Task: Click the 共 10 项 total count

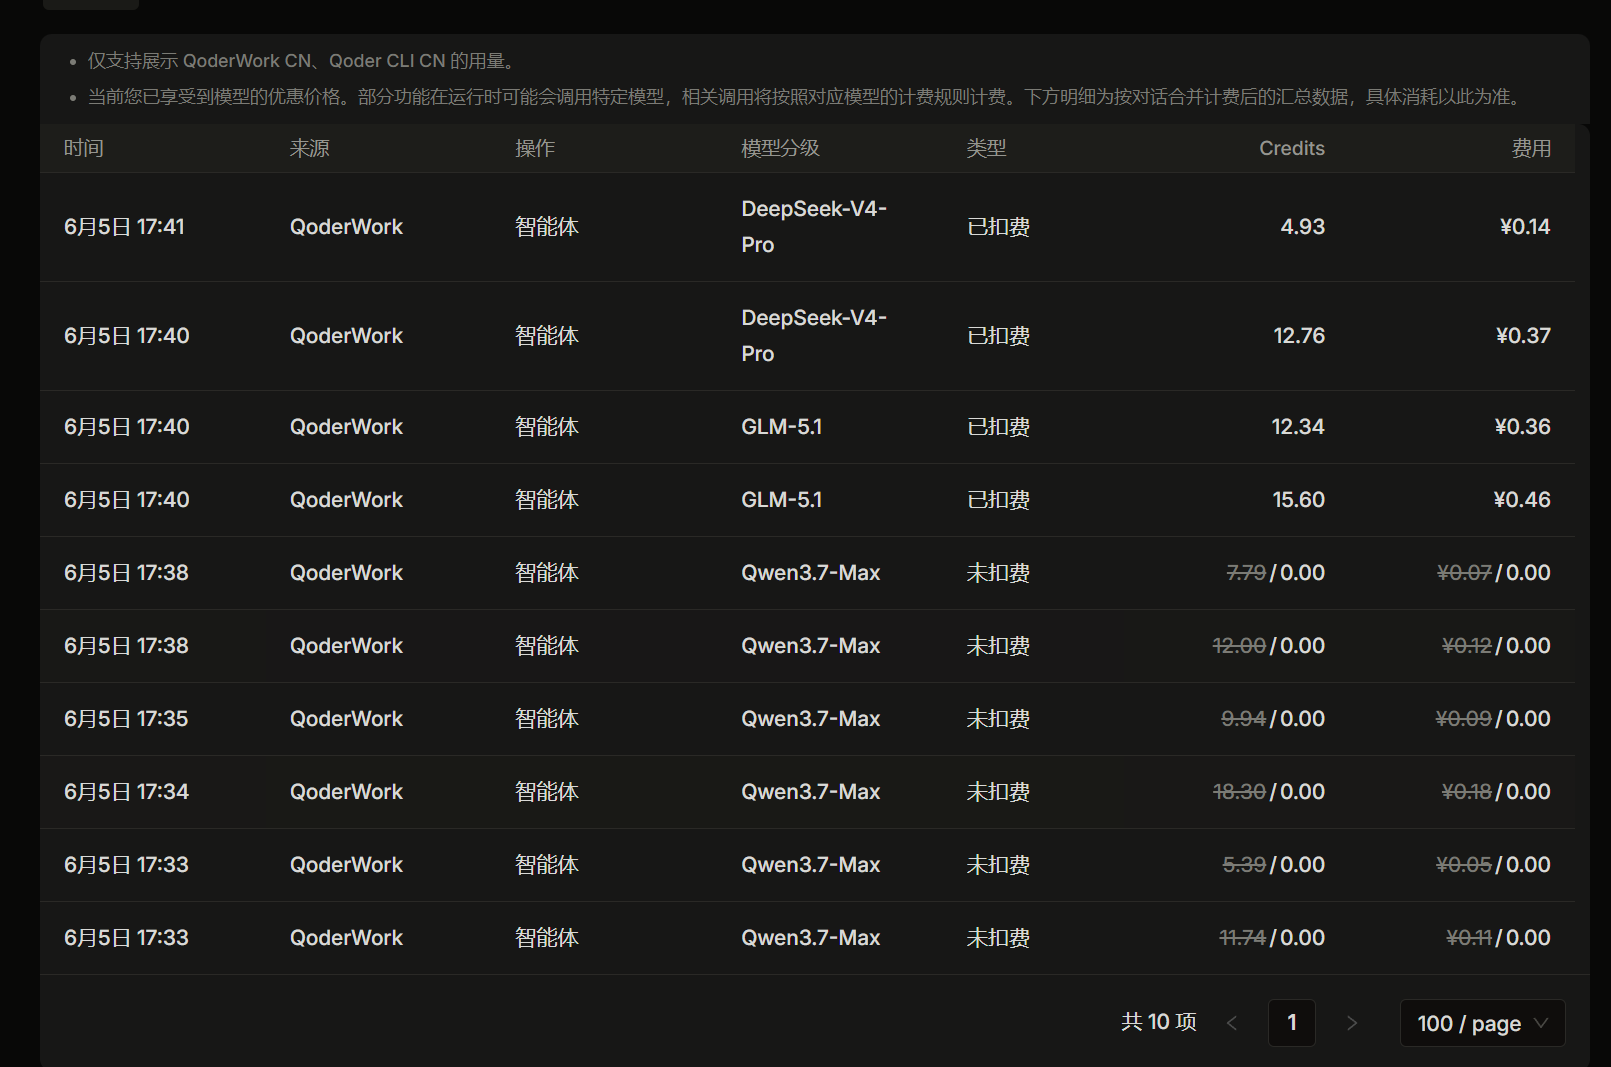Action: pyautogui.click(x=1159, y=1022)
